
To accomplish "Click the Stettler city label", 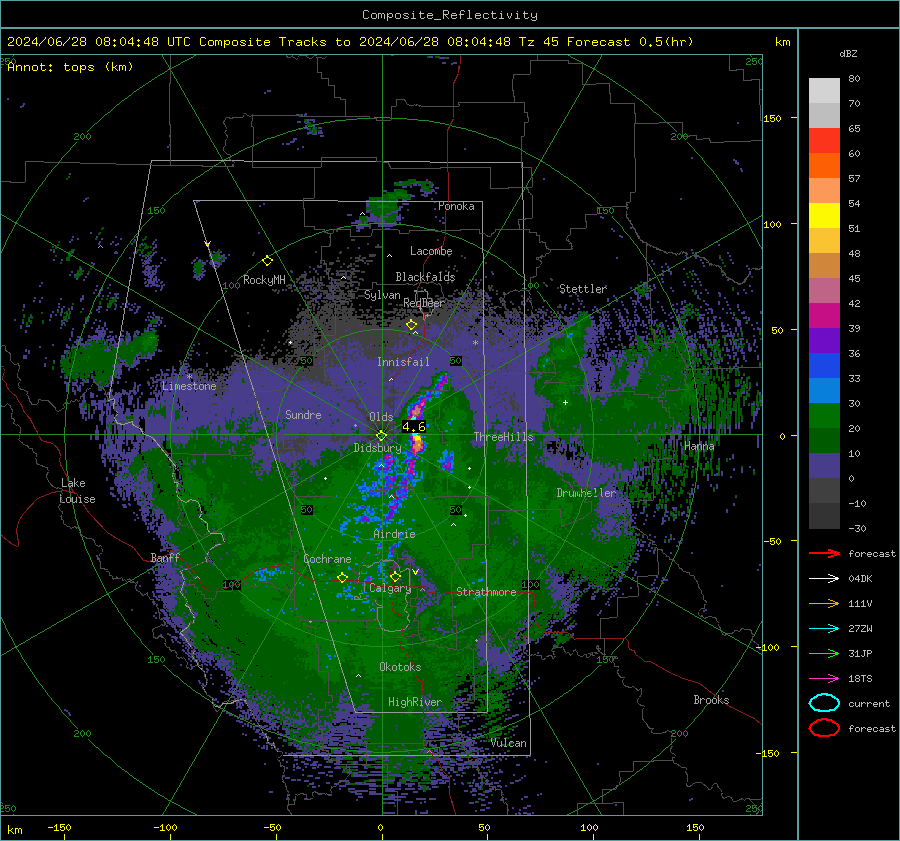I will 583,289.
